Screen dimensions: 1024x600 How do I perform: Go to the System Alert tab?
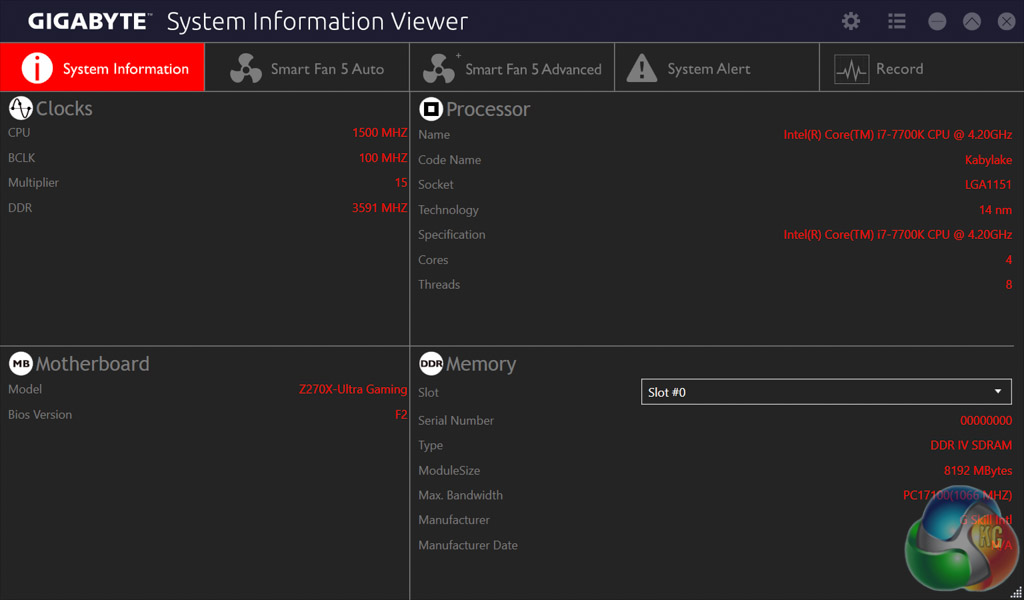coord(716,68)
